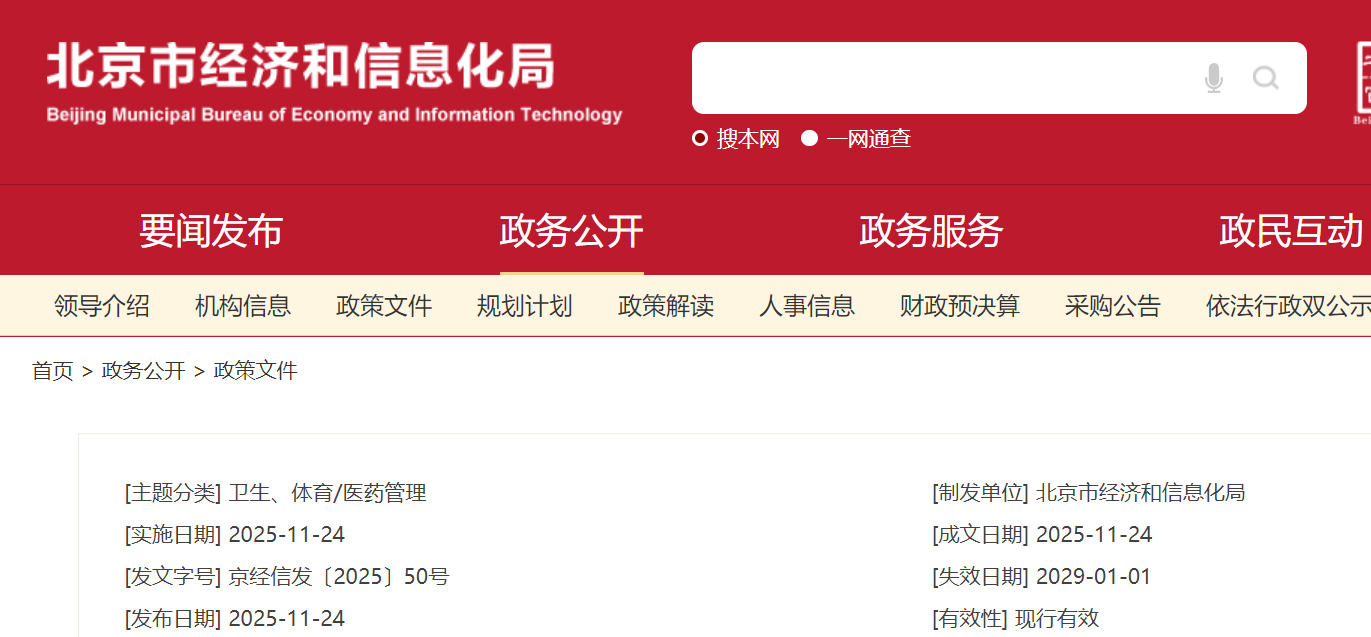Open the 政策文件 subsection
The width and height of the screenshot is (1371, 637).
384,306
